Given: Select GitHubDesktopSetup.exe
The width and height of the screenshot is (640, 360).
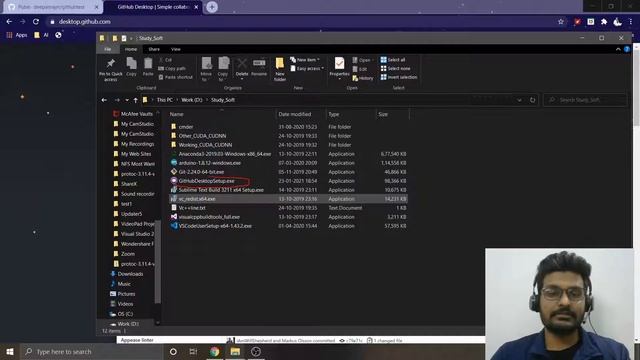Looking at the screenshot, I should (x=206, y=181).
